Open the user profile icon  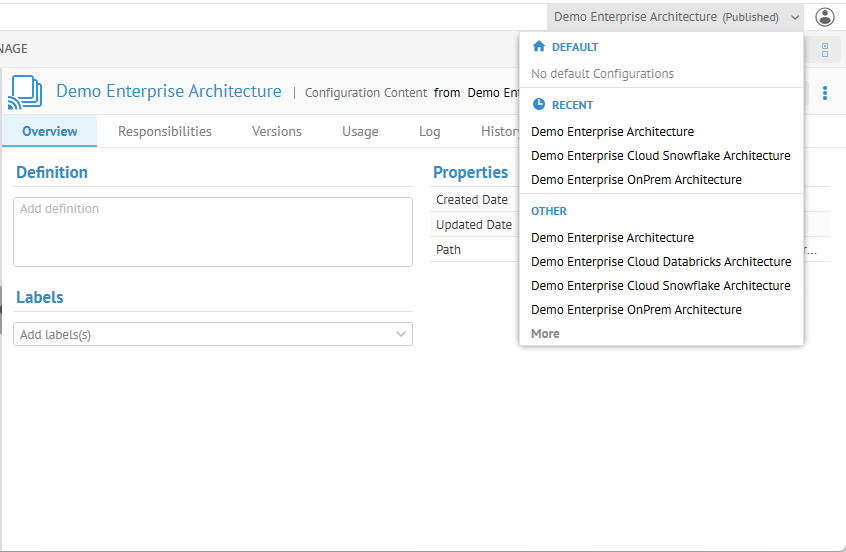(824, 17)
